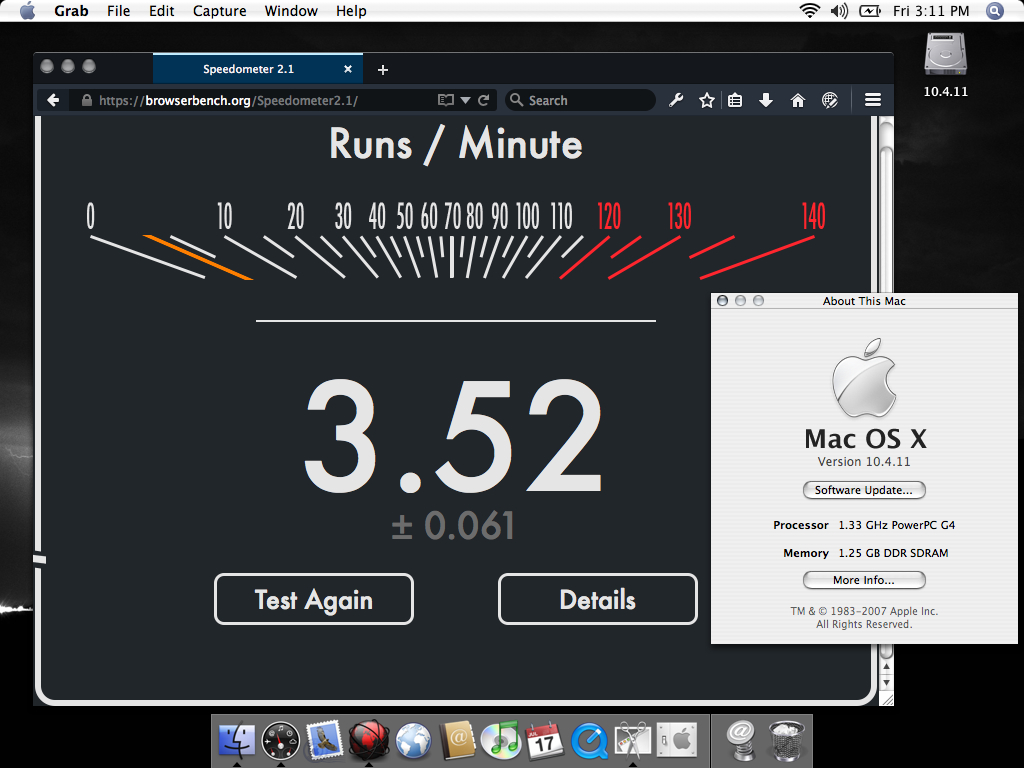Click the globe with pencil toolbar icon

click(x=829, y=100)
